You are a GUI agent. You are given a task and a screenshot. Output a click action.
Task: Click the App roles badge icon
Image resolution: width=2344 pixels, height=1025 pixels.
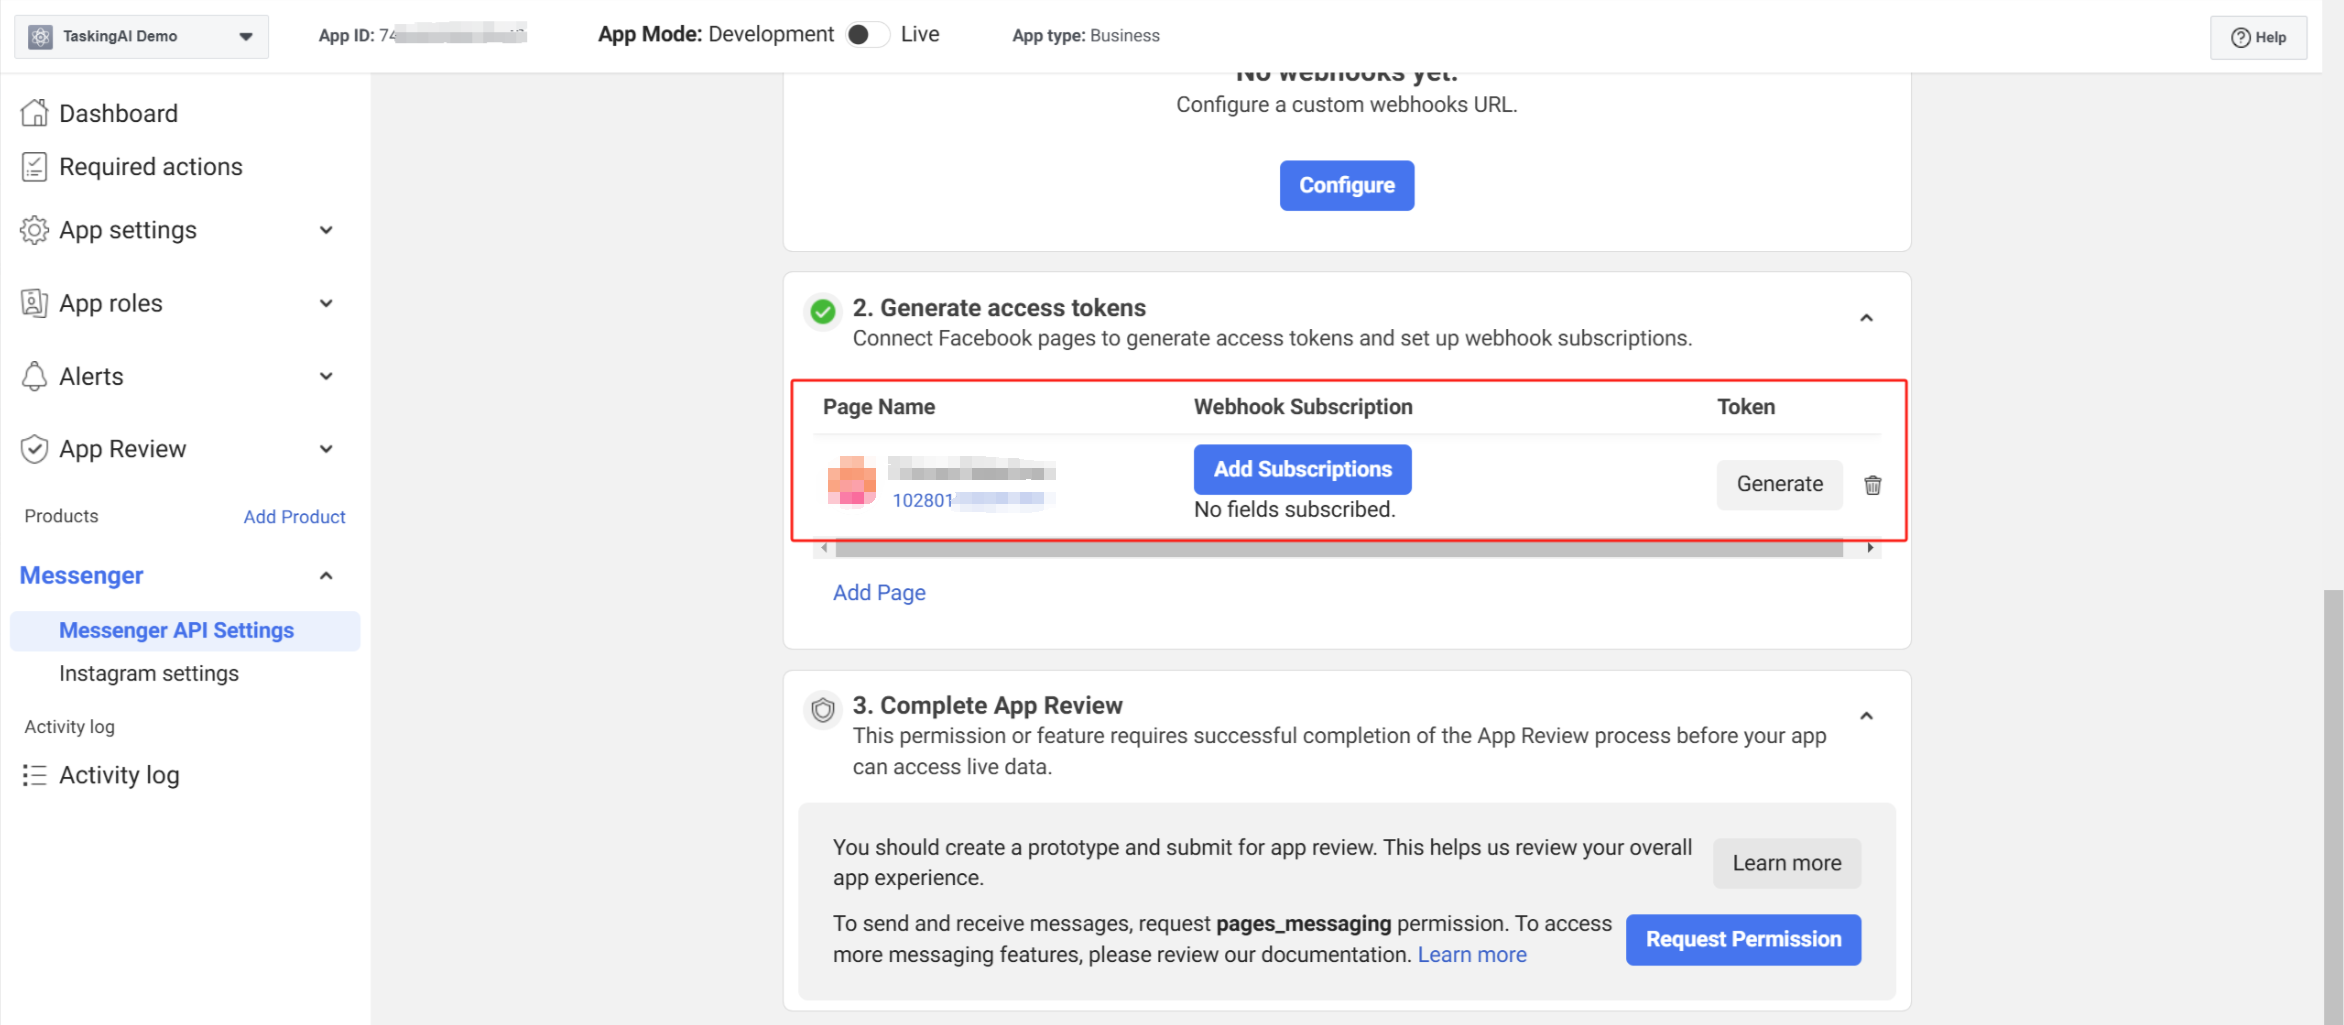tap(34, 303)
